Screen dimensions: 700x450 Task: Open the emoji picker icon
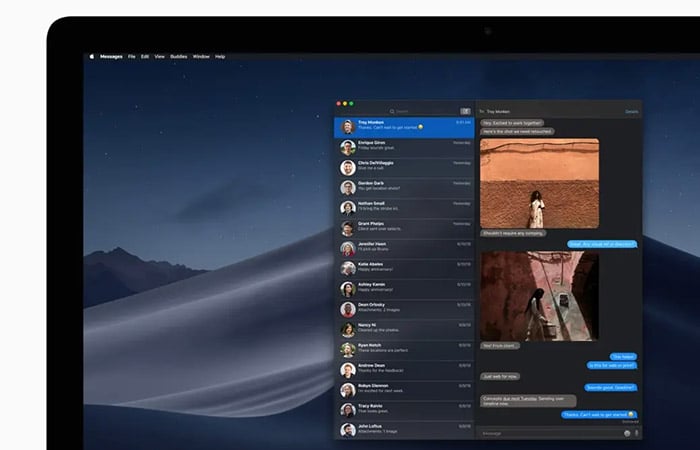pyautogui.click(x=627, y=433)
